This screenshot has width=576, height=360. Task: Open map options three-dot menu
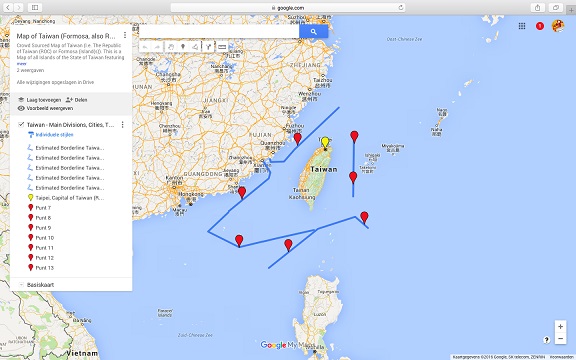tap(125, 35)
